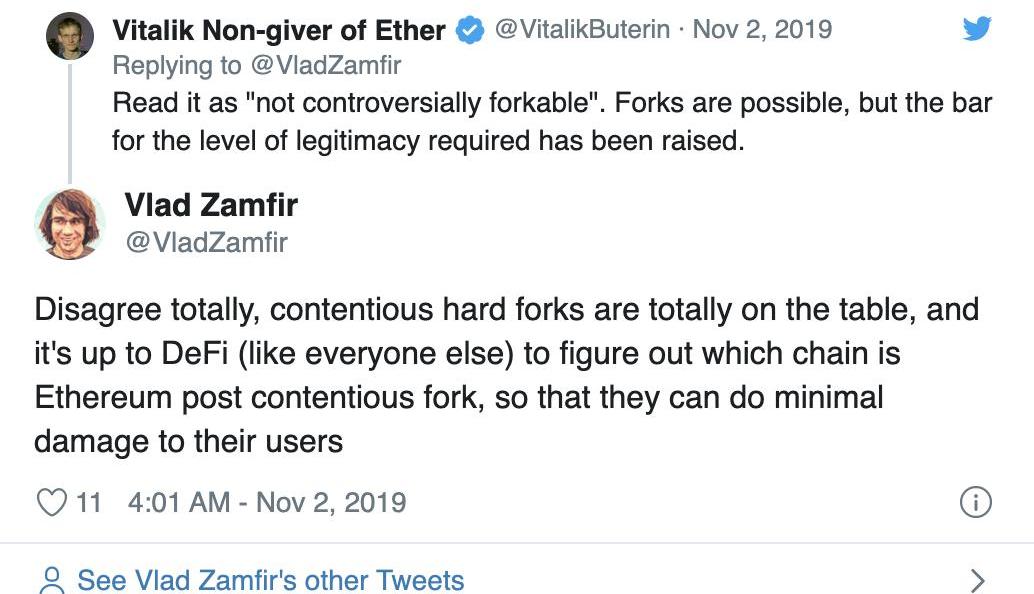1034x594 pixels.
Task: Click the Vitalik Non-giver of Ether name
Action: click(278, 30)
